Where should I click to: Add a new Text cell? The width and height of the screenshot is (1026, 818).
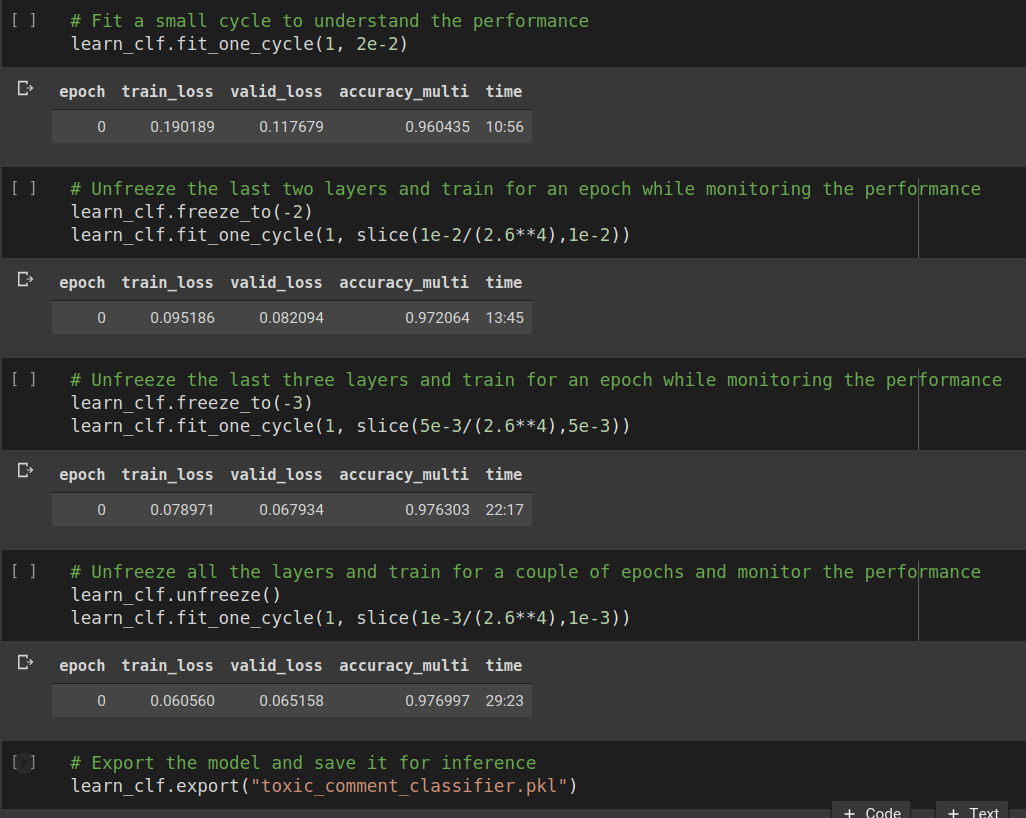[972, 811]
